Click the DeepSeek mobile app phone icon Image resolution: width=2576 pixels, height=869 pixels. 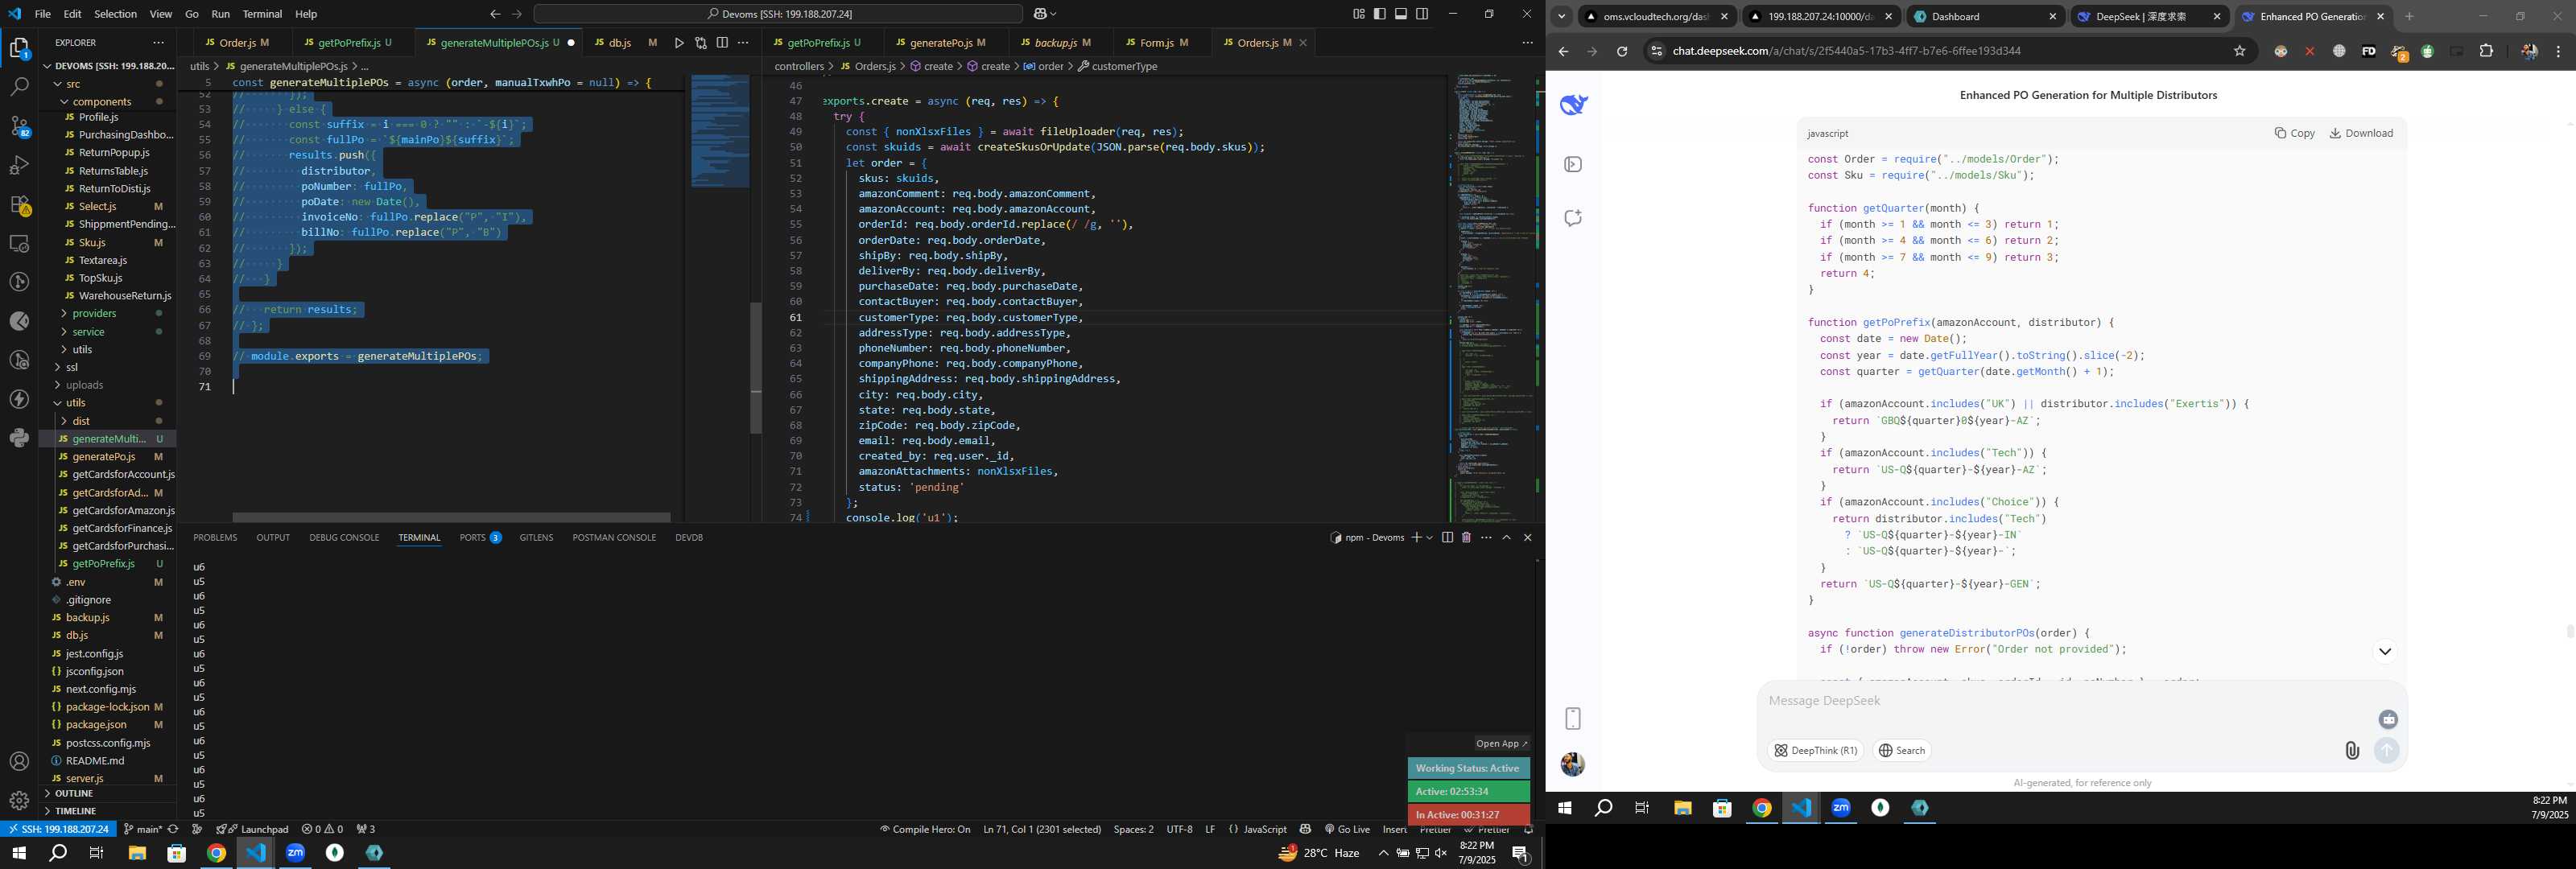pos(1573,718)
